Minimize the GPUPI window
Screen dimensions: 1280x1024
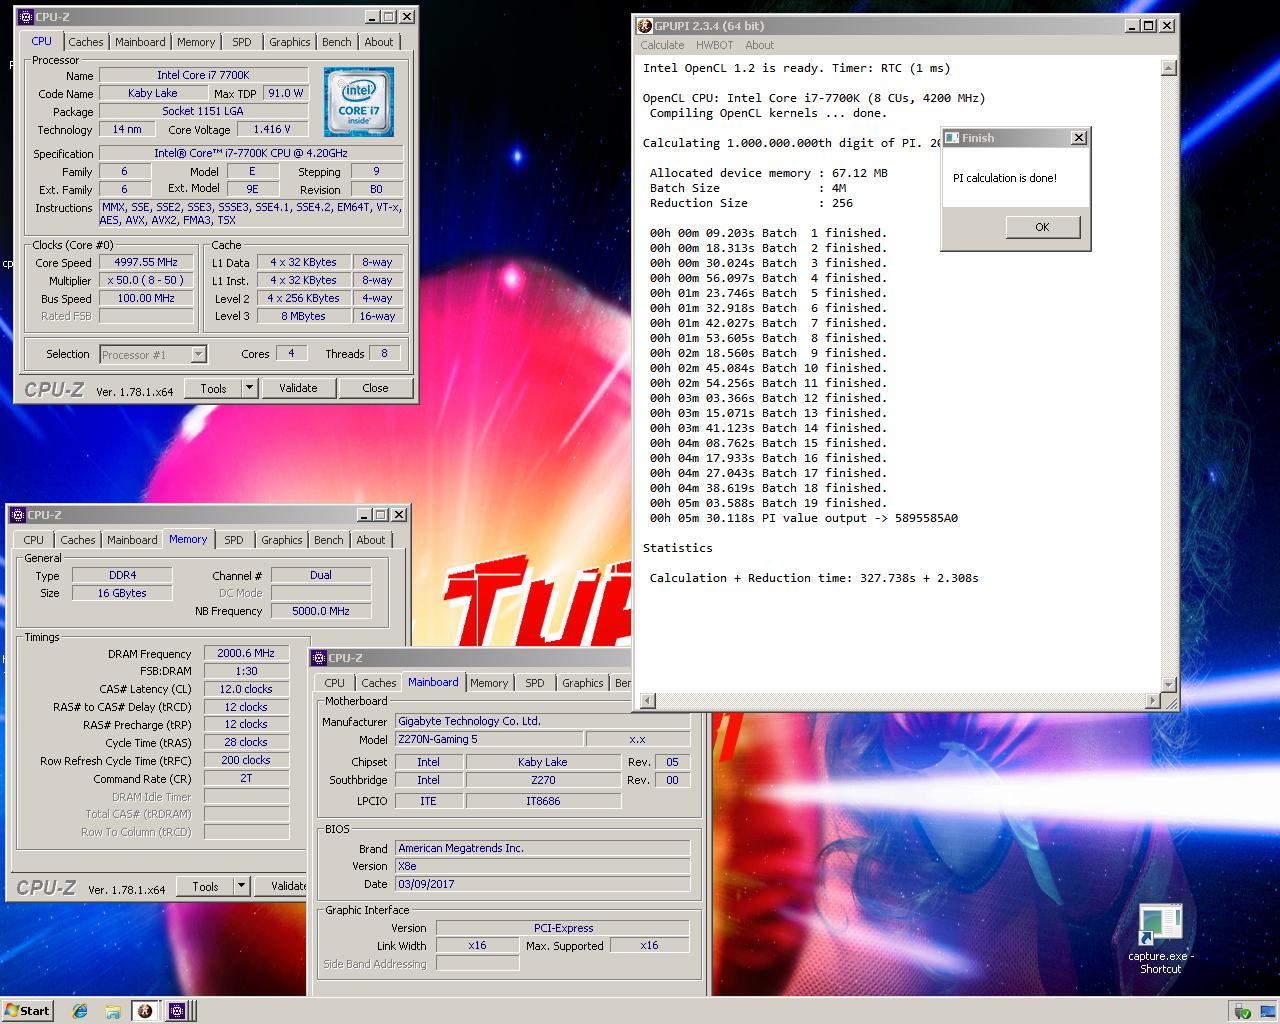(x=1130, y=26)
